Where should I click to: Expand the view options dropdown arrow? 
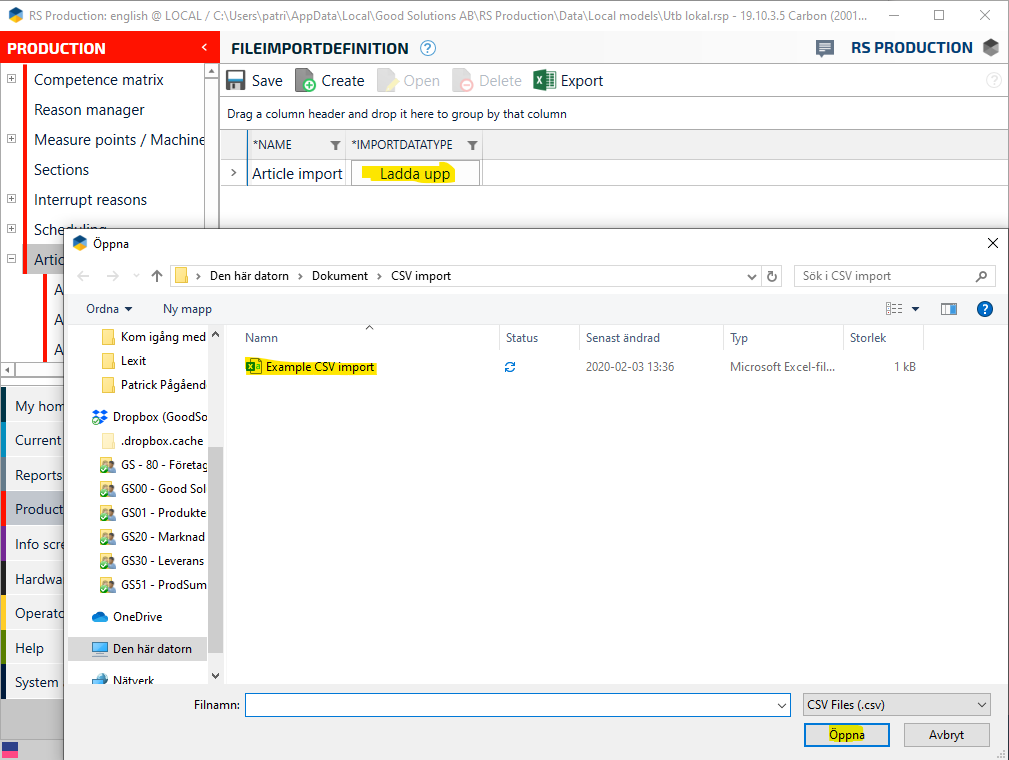(x=915, y=309)
